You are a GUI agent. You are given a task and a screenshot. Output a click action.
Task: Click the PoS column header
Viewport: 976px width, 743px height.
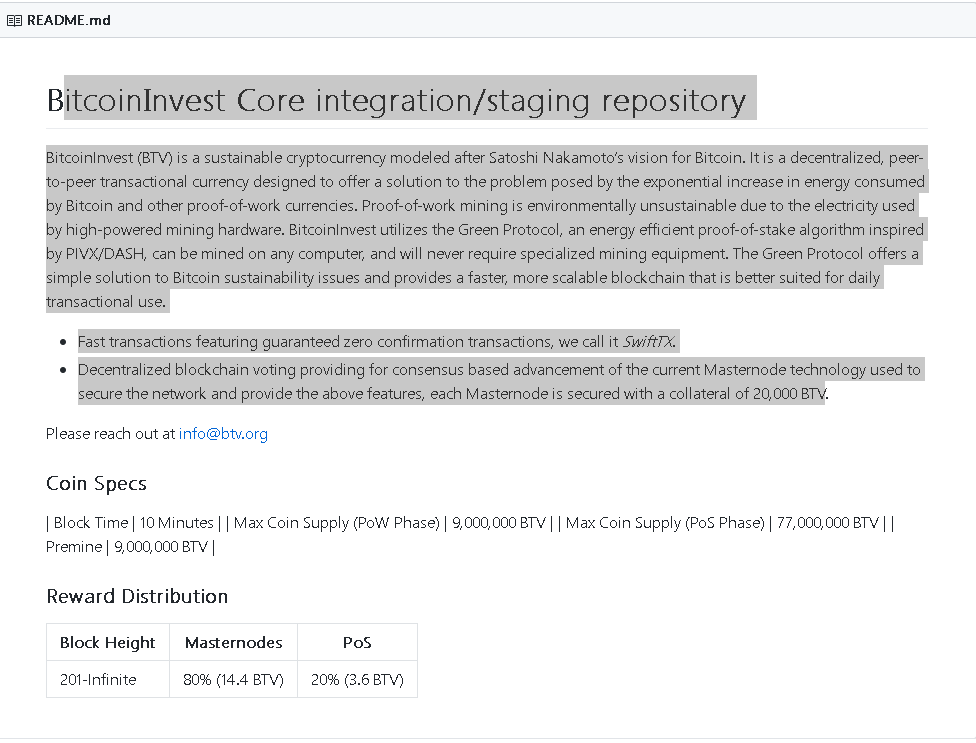point(357,642)
